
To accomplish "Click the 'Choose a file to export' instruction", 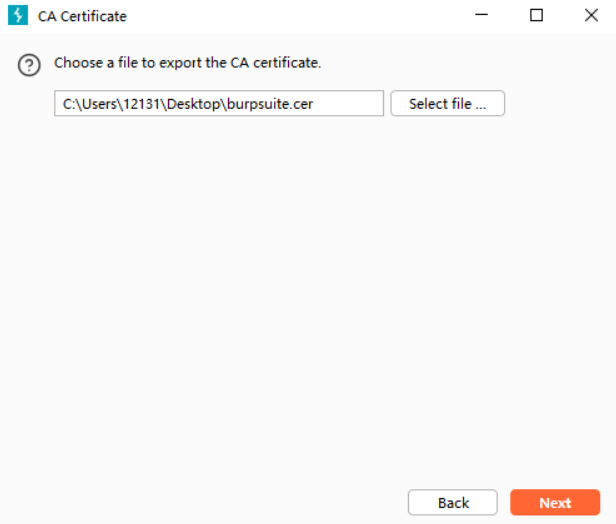I will pyautogui.click(x=187, y=63).
